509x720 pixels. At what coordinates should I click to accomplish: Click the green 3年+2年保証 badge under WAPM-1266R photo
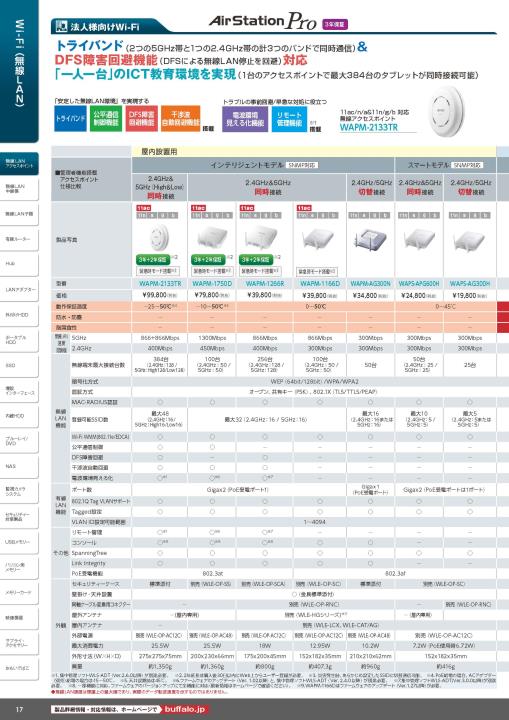pyautogui.click(x=257, y=260)
